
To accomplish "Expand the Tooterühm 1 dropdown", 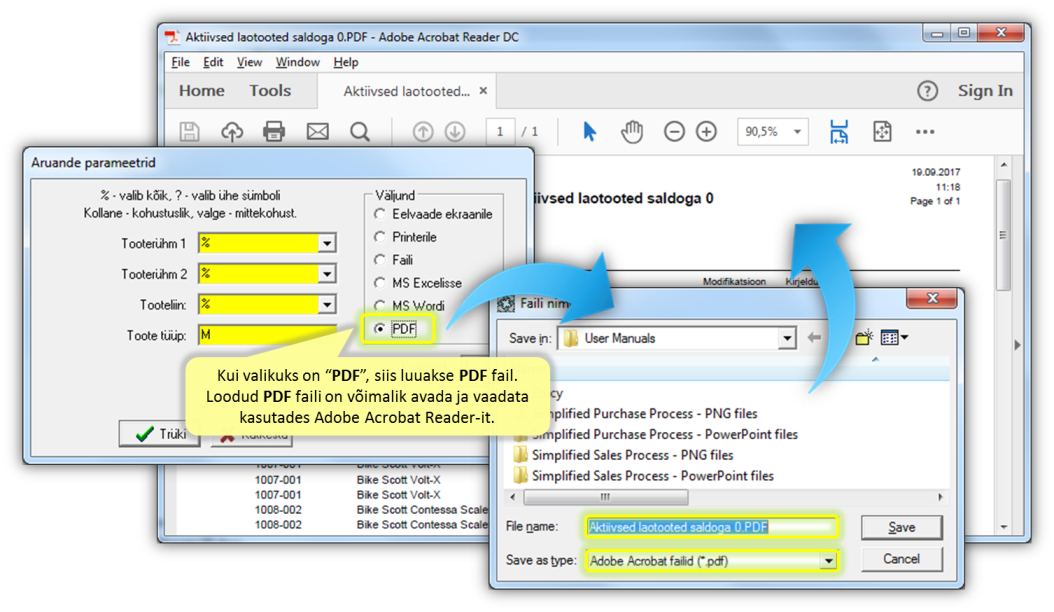I will (x=327, y=243).
